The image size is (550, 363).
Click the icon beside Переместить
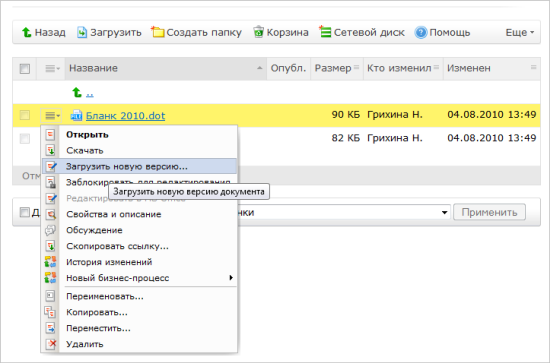(x=50, y=328)
